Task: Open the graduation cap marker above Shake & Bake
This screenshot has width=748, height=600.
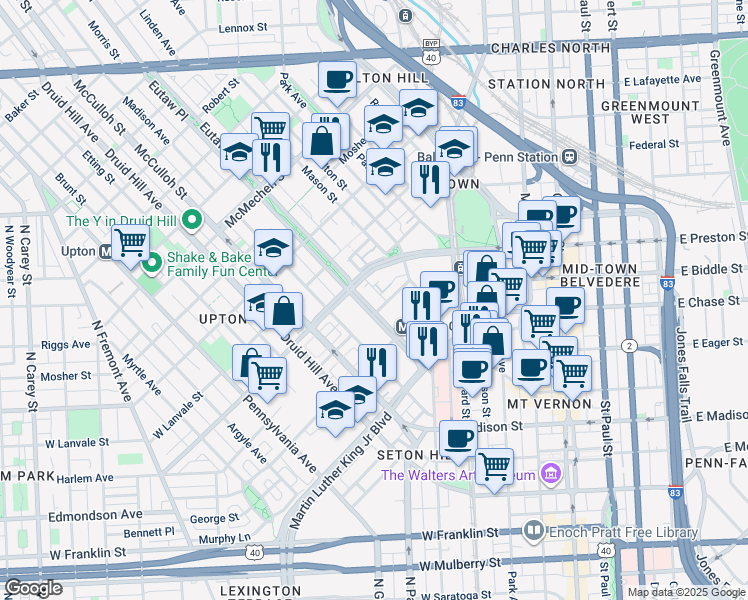Action: coord(273,250)
